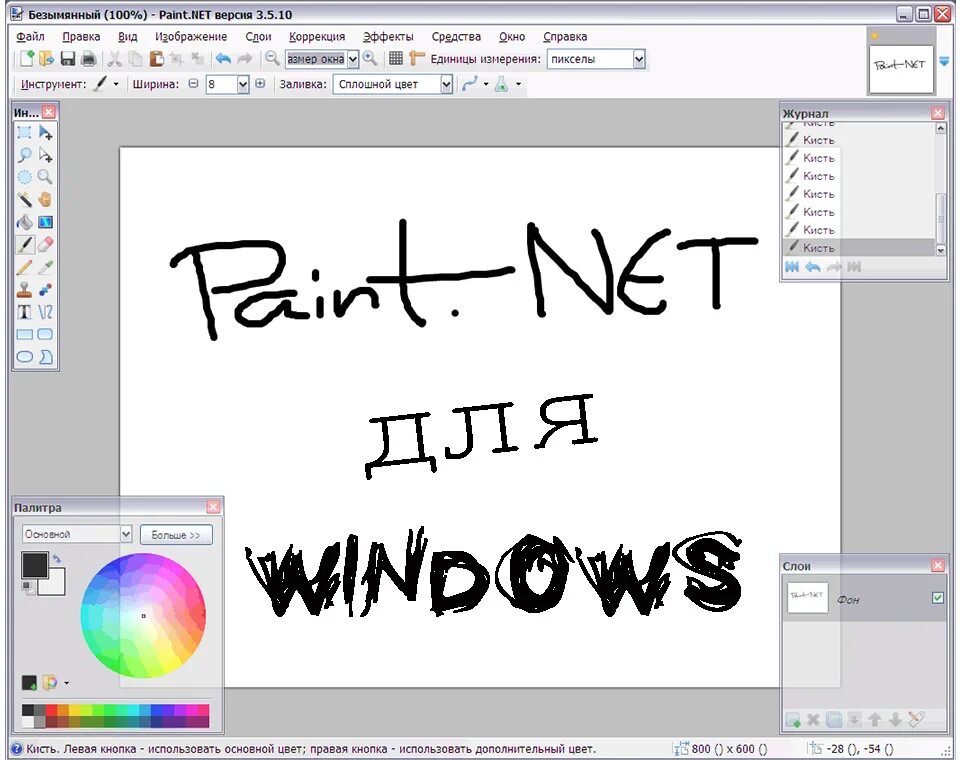Open the Эффекты menu
The height and width of the screenshot is (760, 960).
[388, 37]
